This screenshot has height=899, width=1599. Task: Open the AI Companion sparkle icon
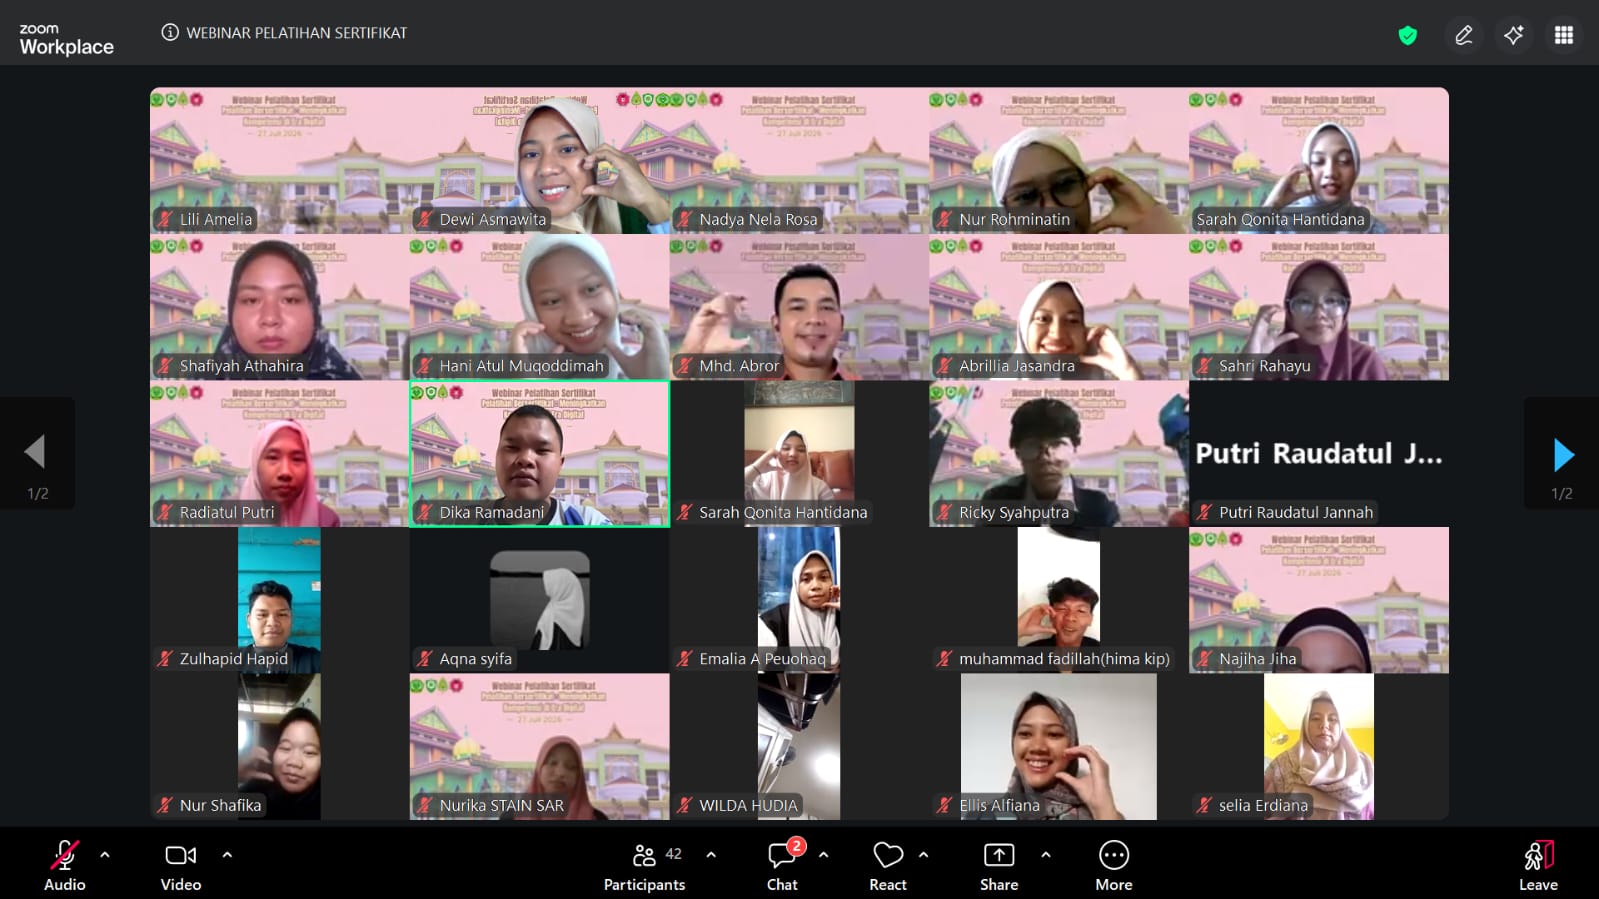coord(1514,35)
